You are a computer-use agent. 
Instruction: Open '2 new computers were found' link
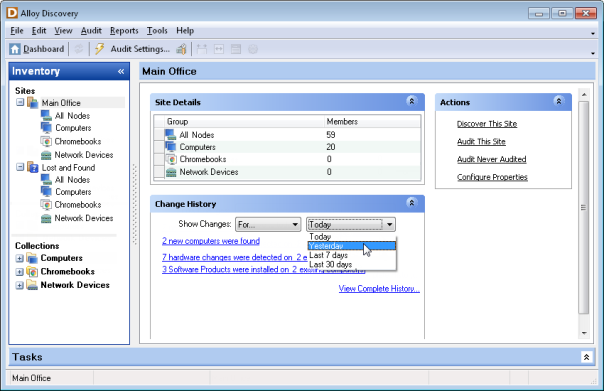[211, 241]
